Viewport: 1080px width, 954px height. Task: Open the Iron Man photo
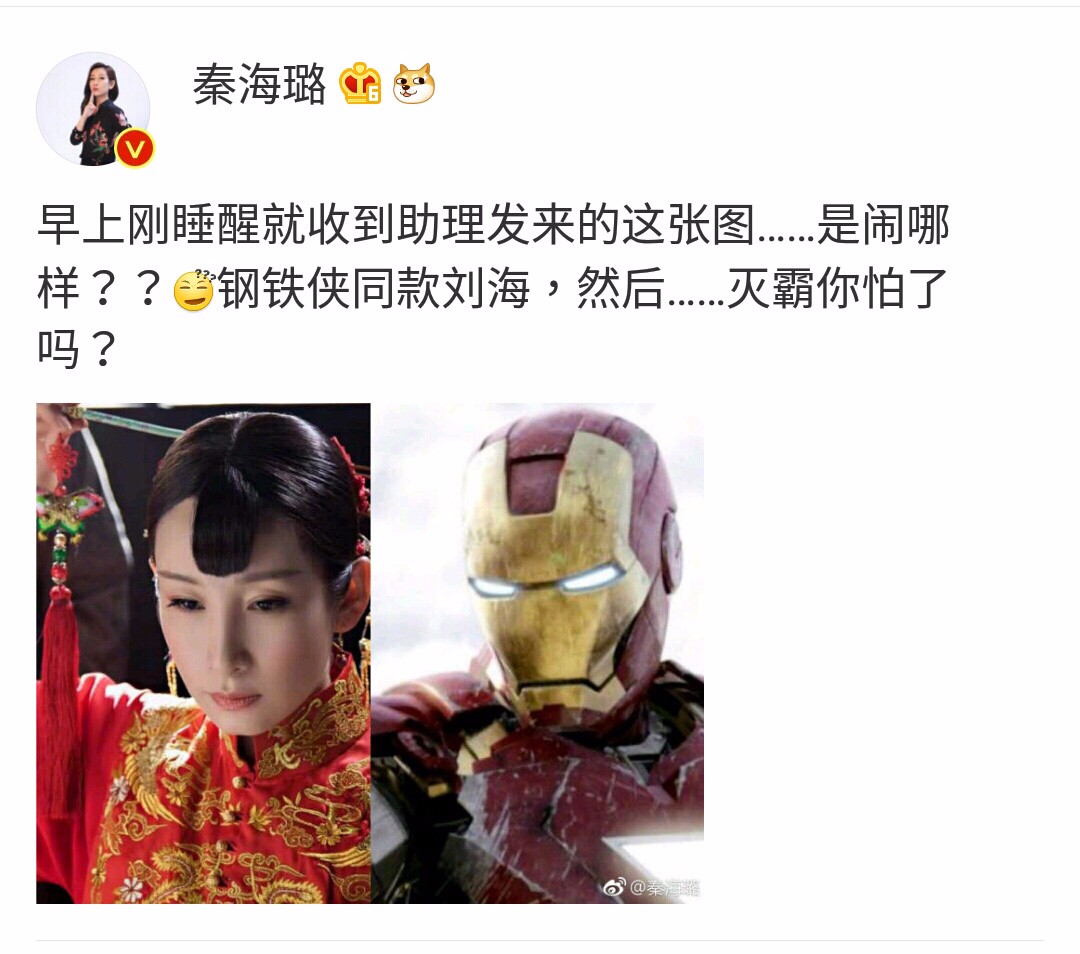click(538, 653)
